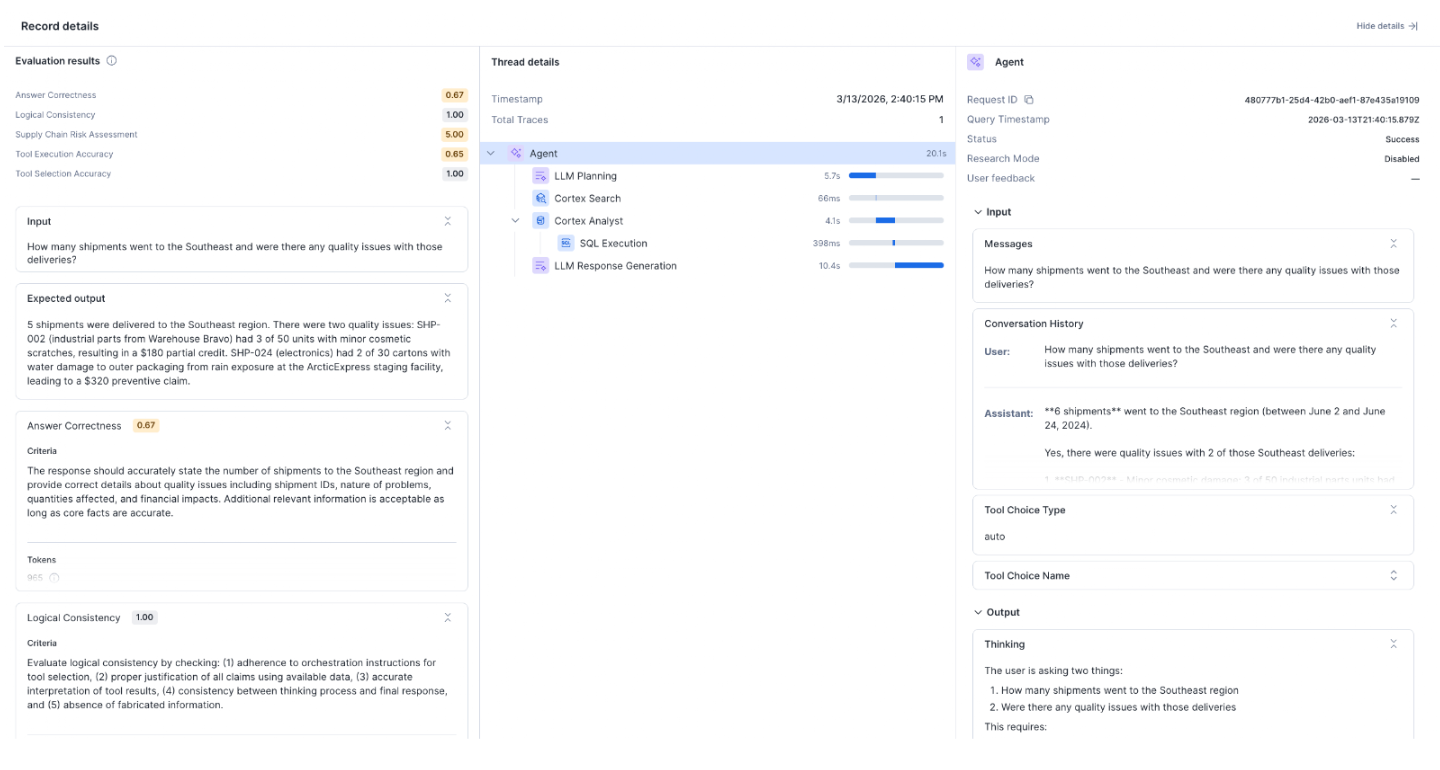This screenshot has height=770, width=1440.
Task: Click the SQL Execution step icon
Action: 565,243
